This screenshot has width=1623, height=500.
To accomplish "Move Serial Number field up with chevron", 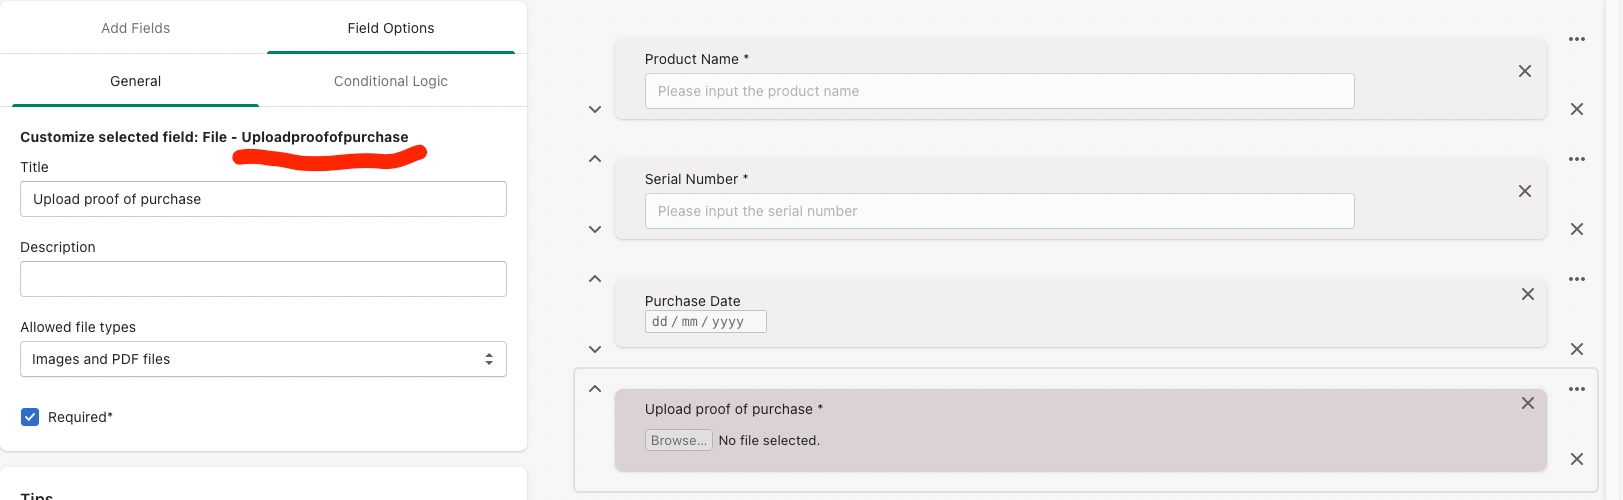I will 595,159.
